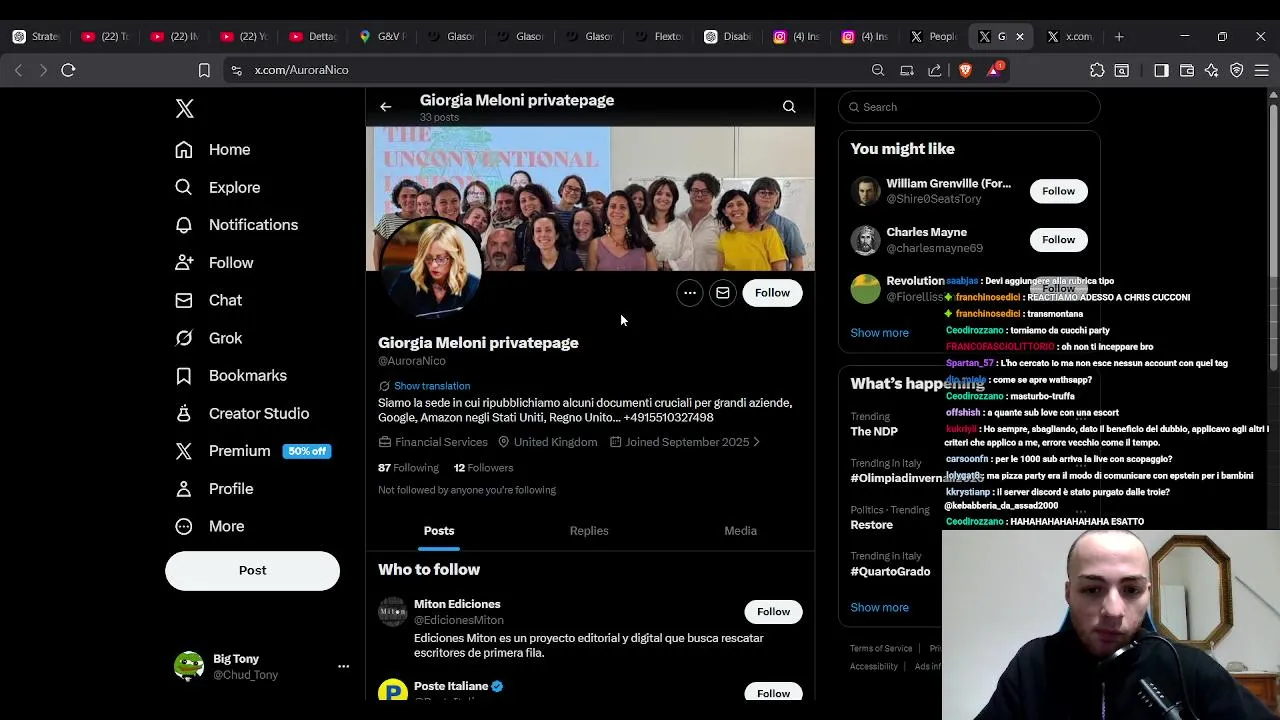Open Big Tony account menu dots

click(343, 666)
